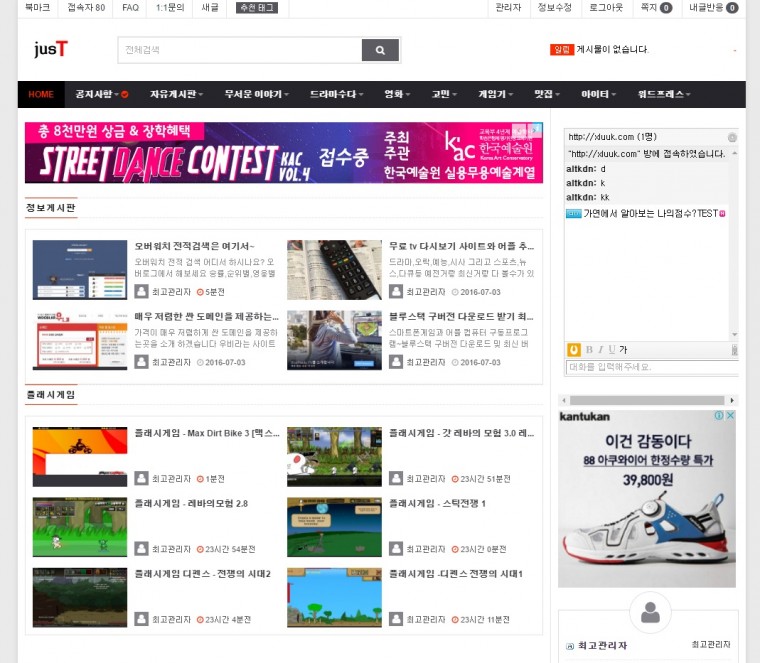Expand the 드라마수다 navigation dropdown
This screenshot has width=760, height=663.
click(335, 94)
